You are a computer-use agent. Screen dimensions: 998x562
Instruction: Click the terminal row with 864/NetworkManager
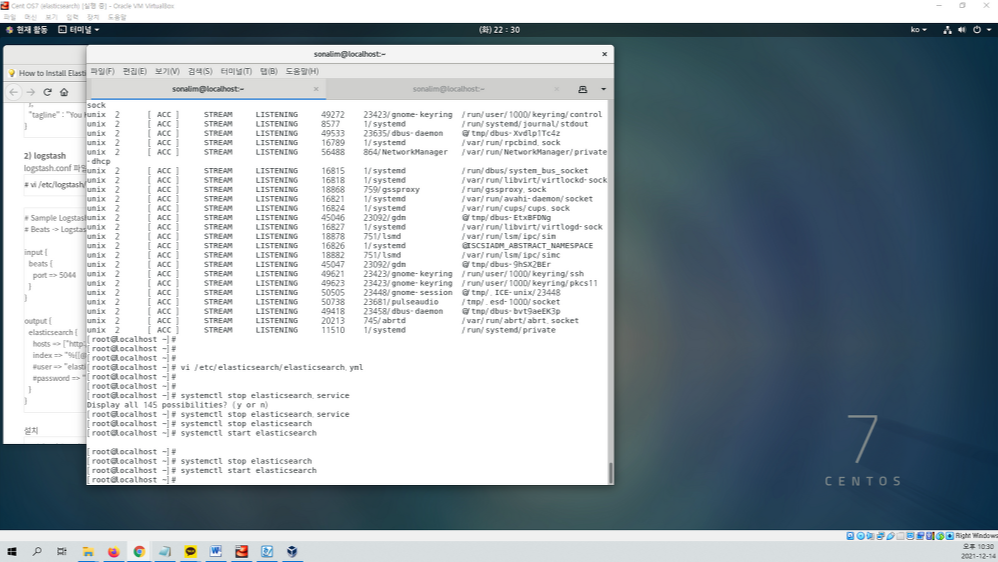347,152
